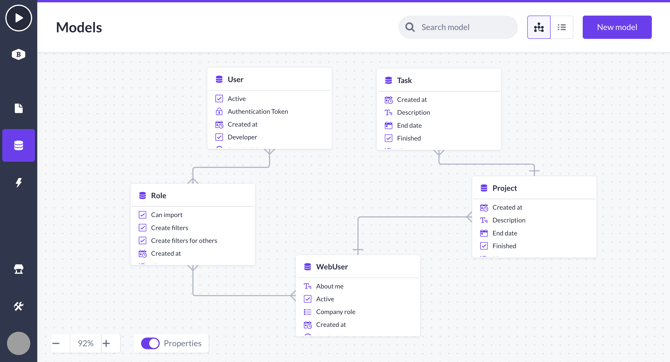
Task: Select the WebUser model card title
Action: pyautogui.click(x=332, y=267)
